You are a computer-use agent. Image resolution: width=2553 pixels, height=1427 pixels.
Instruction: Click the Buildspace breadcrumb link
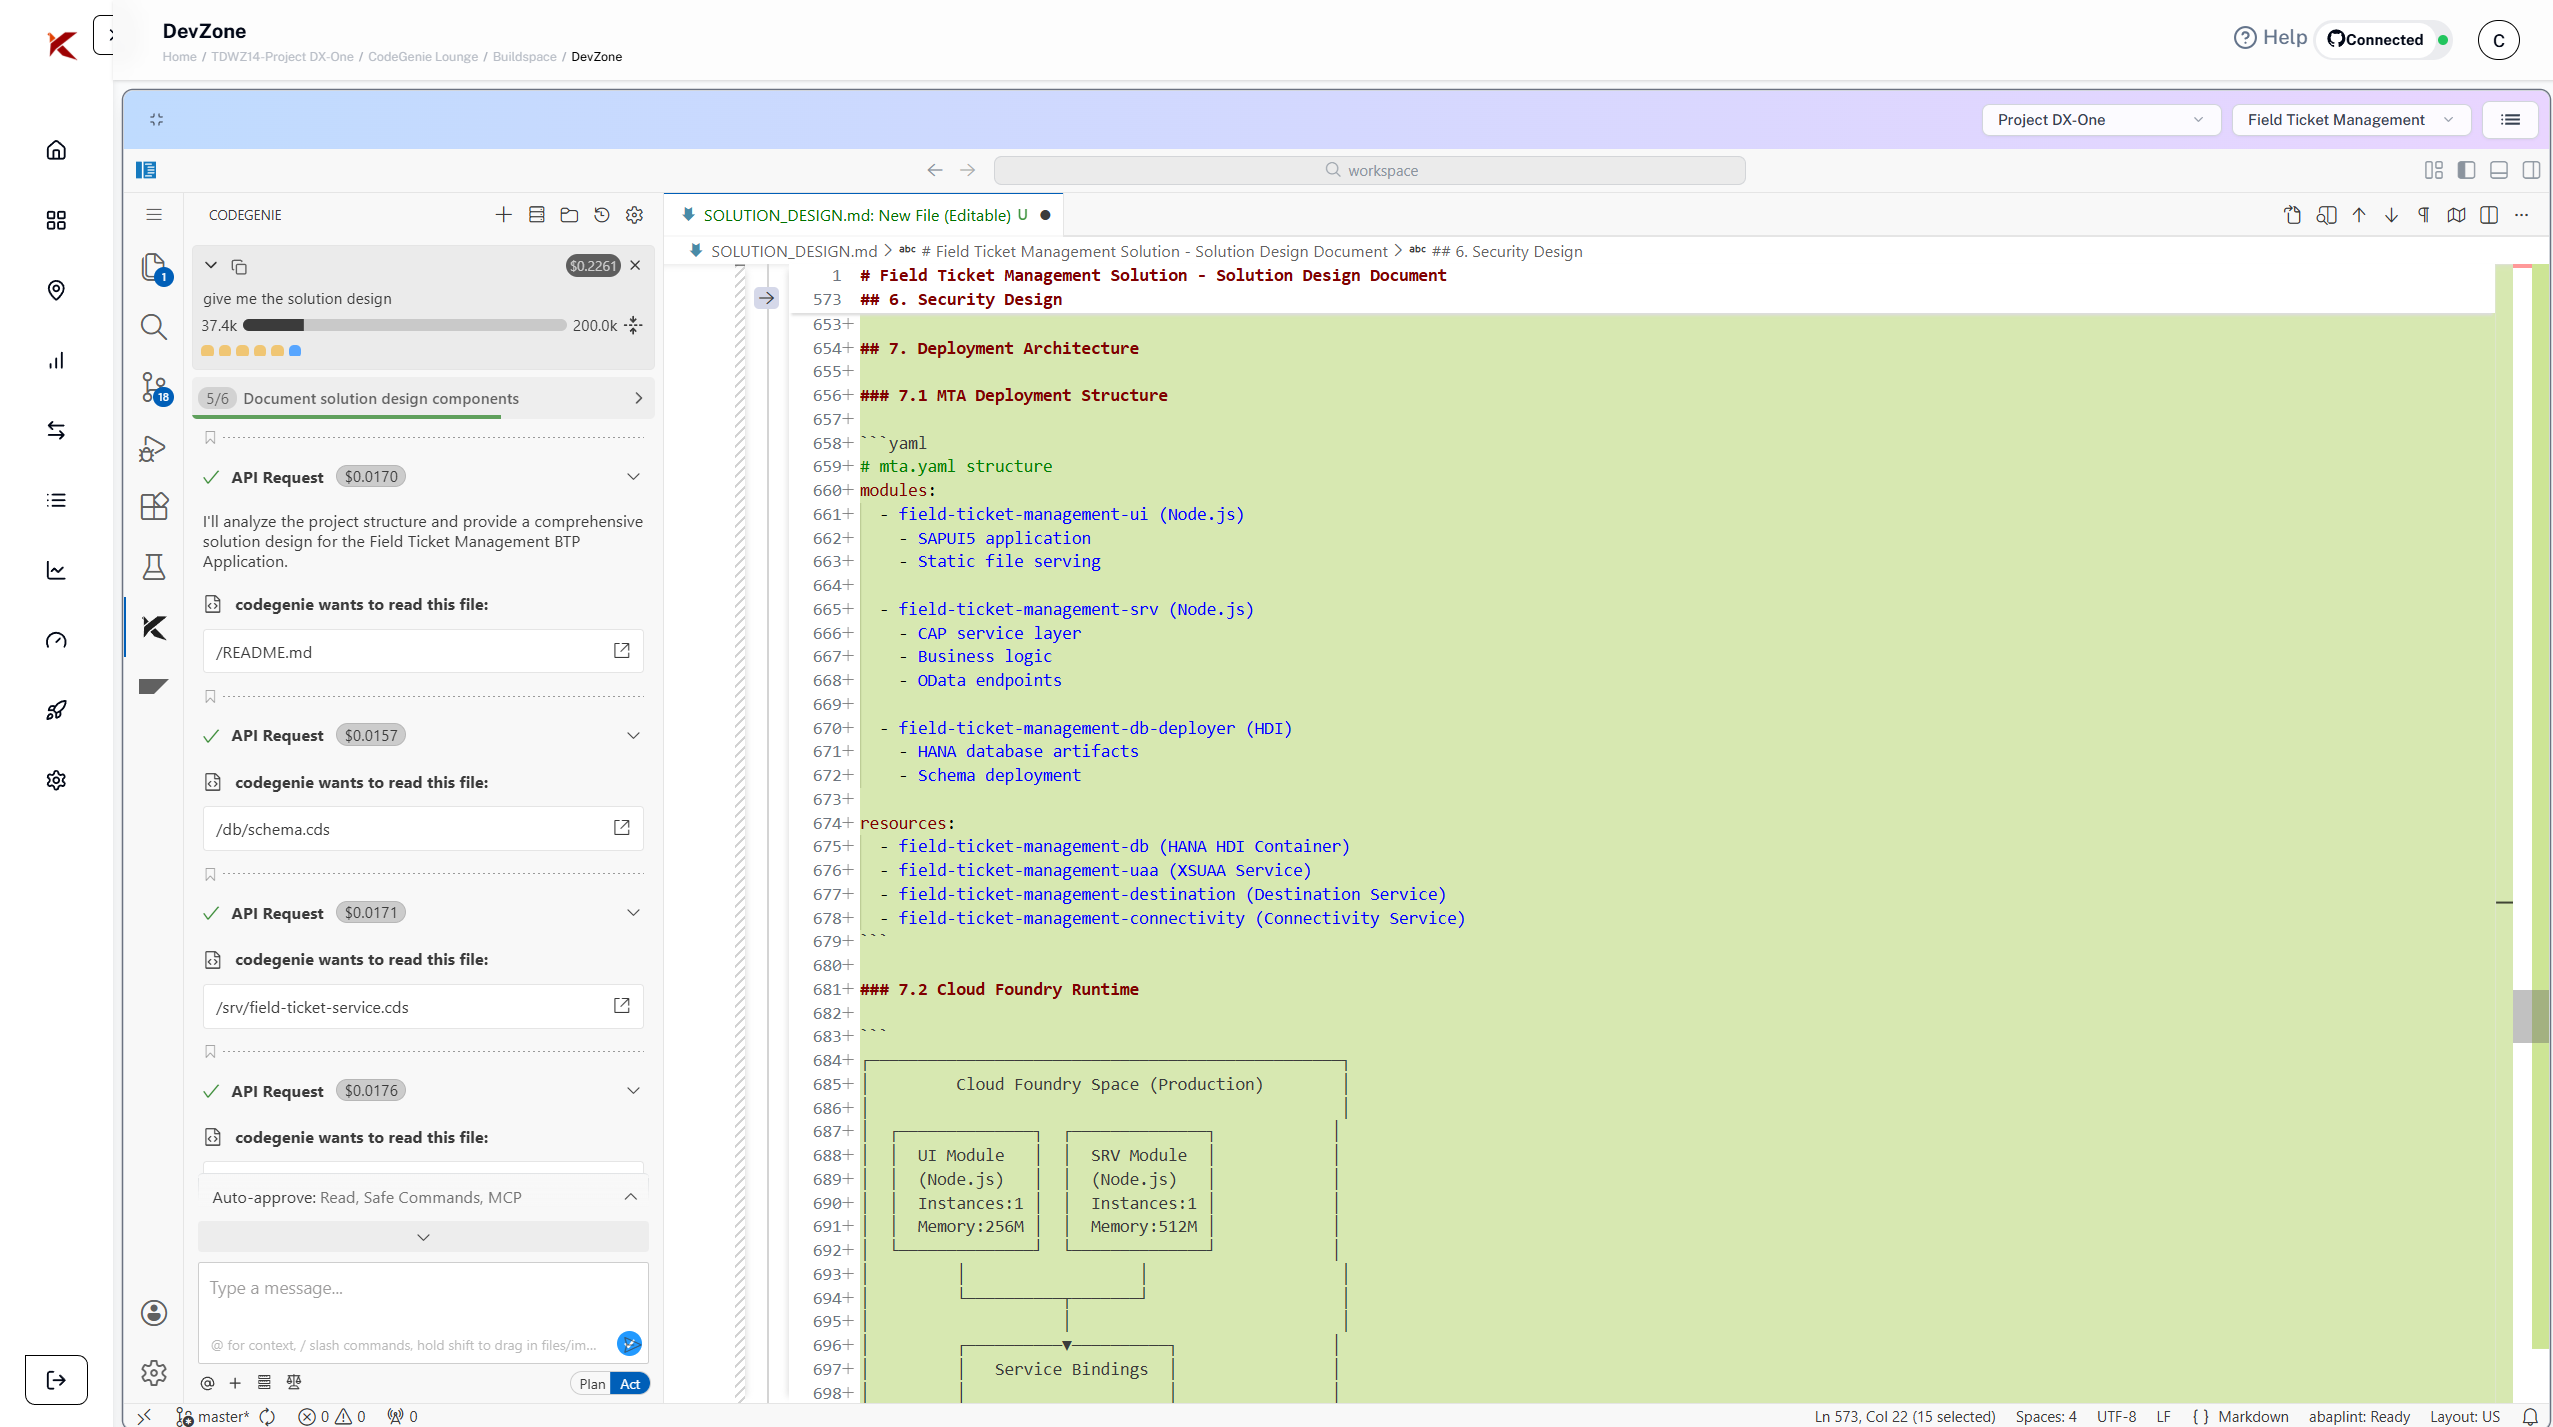tap(524, 57)
